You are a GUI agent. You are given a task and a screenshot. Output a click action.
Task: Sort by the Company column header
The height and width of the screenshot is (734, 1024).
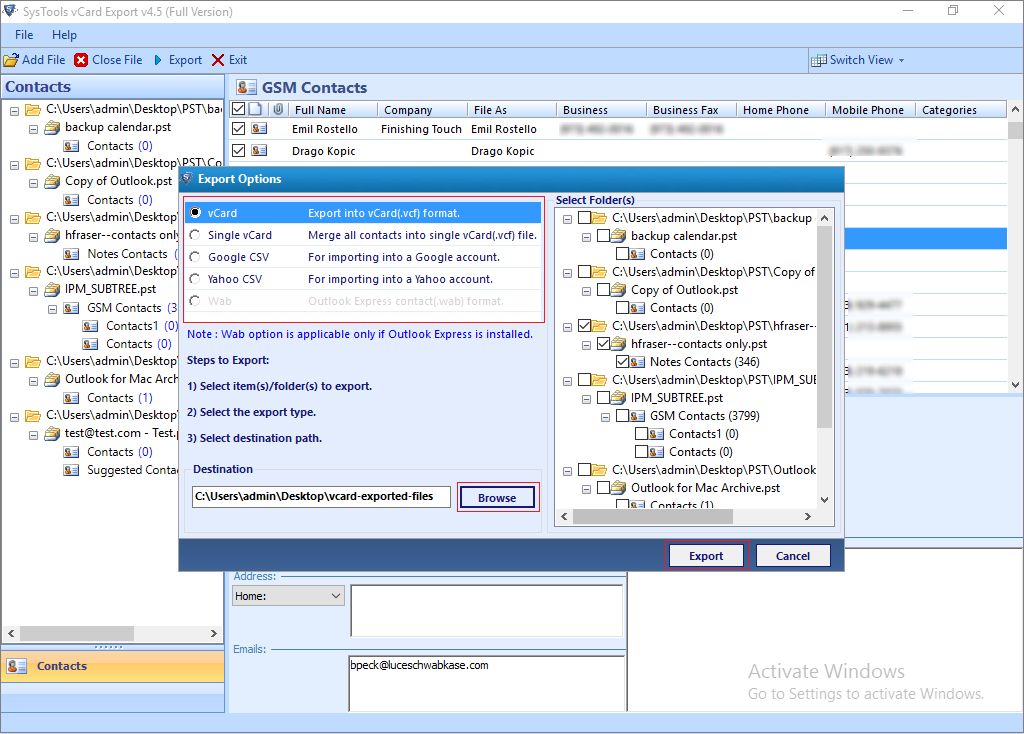[x=422, y=110]
